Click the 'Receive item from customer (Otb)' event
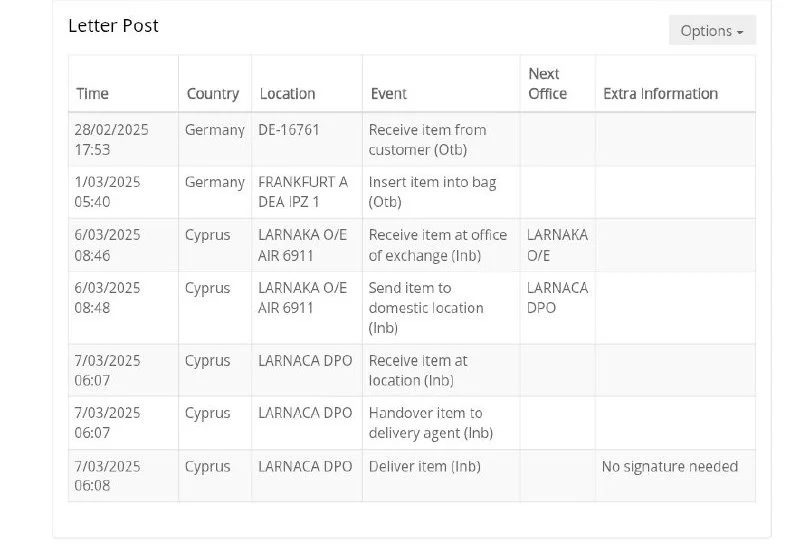 click(x=427, y=140)
